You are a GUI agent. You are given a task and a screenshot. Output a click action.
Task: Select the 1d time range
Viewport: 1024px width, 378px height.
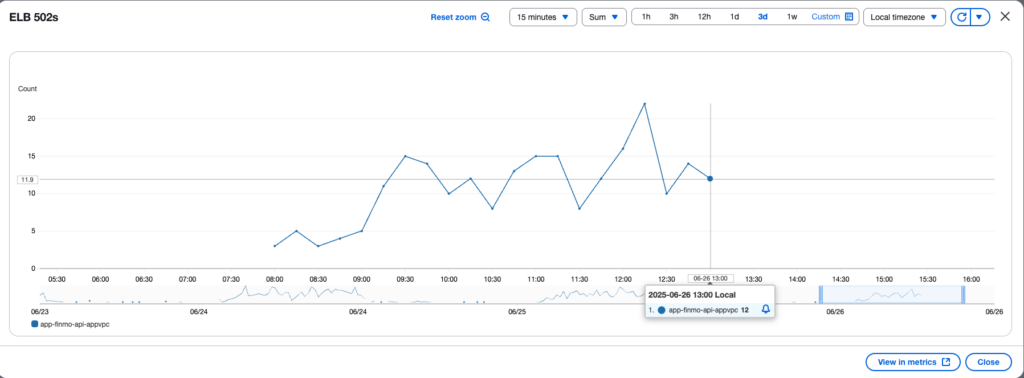pos(735,17)
